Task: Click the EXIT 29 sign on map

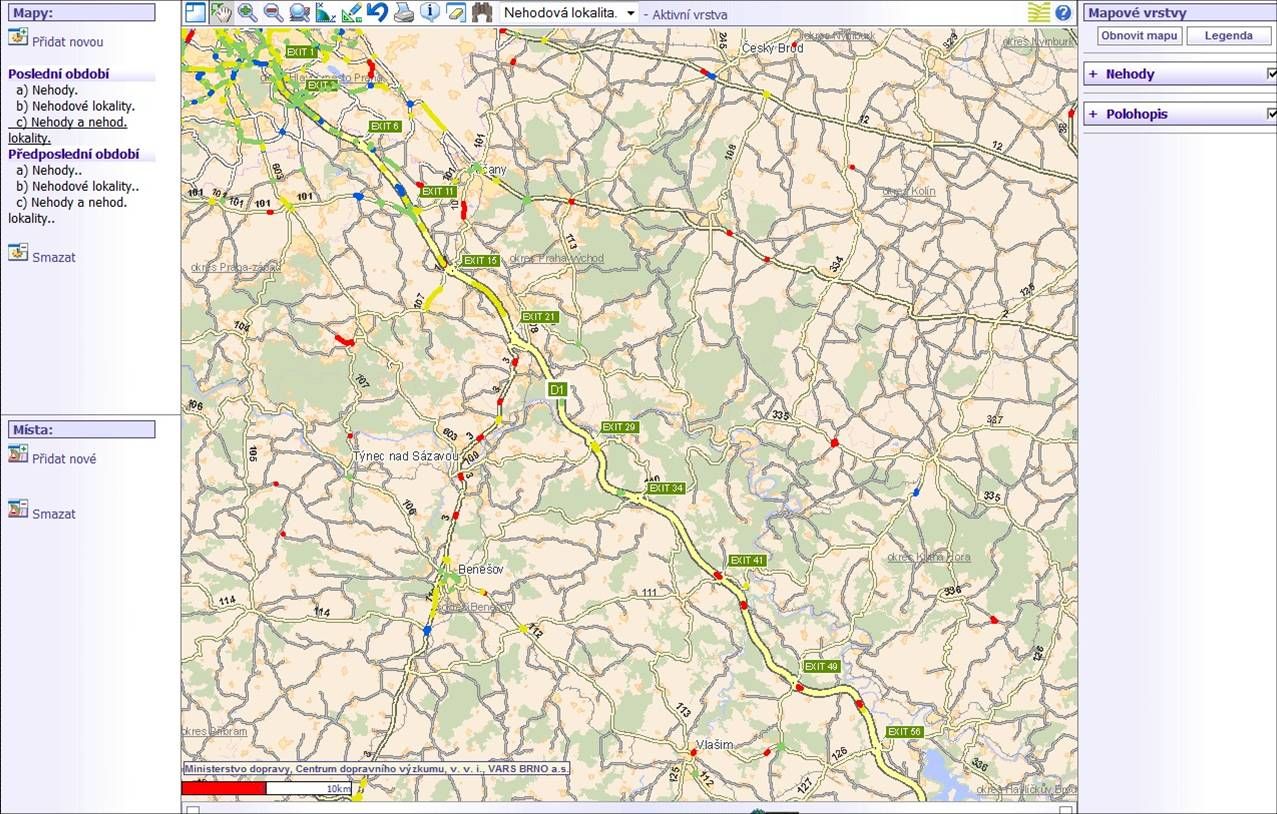Action: [619, 427]
